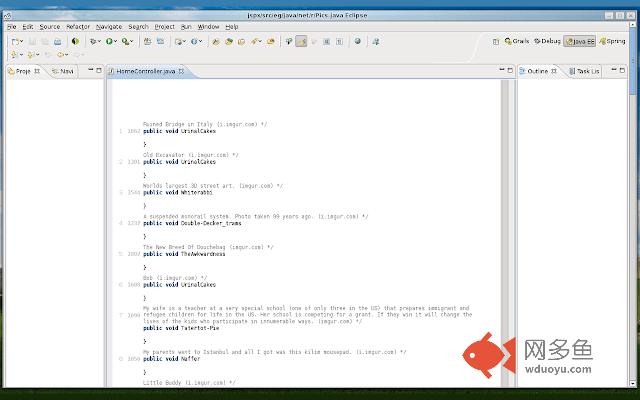Click the globe web browser toolbar icon
The height and width of the screenshot is (400, 640).
358,41
